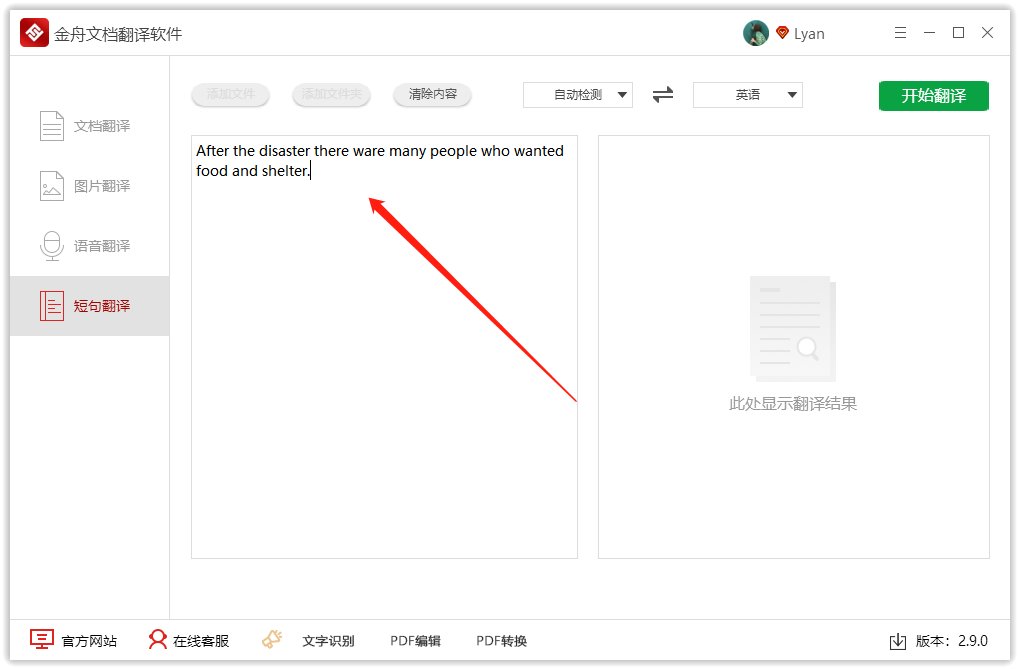Click the VIP membership badge icon

pos(782,31)
